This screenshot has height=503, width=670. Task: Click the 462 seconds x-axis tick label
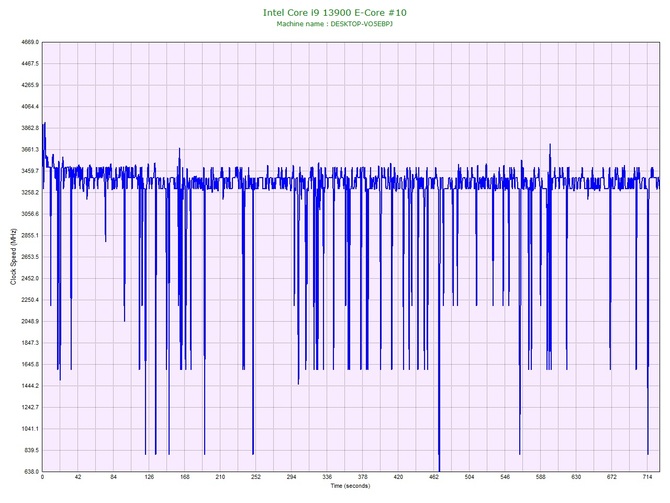434,477
